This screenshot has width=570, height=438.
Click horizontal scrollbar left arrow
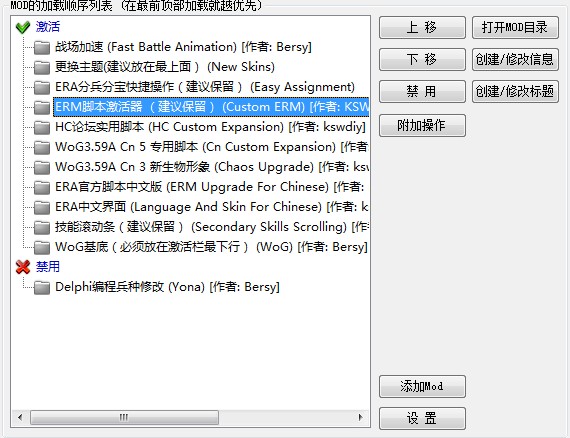click(x=20, y=417)
